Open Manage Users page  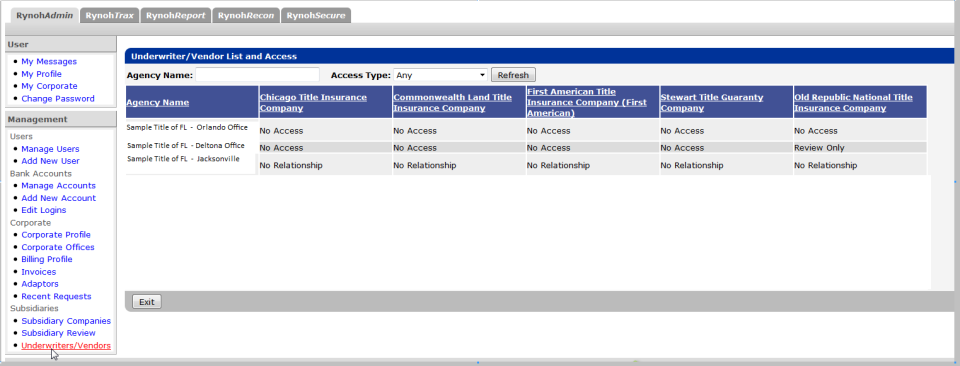click(x=50, y=149)
